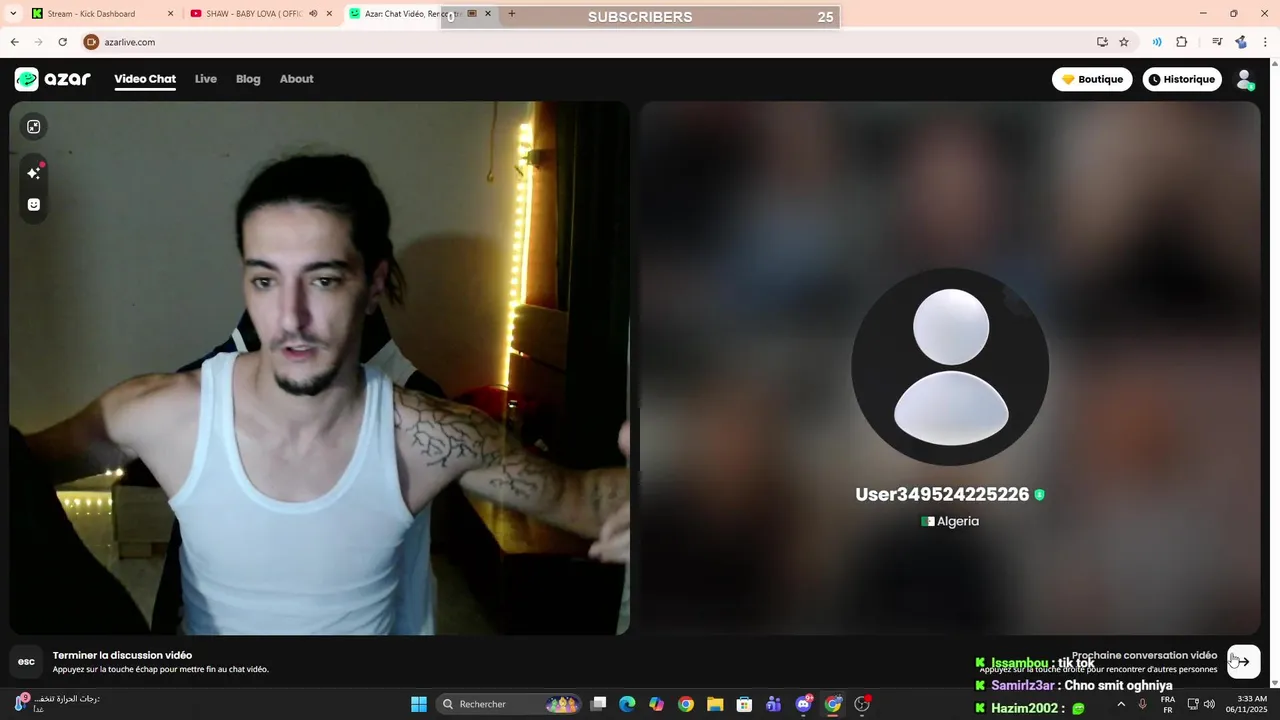Viewport: 1280px width, 720px height.
Task: Open the weather widget on the taskbar
Action: click(55, 704)
